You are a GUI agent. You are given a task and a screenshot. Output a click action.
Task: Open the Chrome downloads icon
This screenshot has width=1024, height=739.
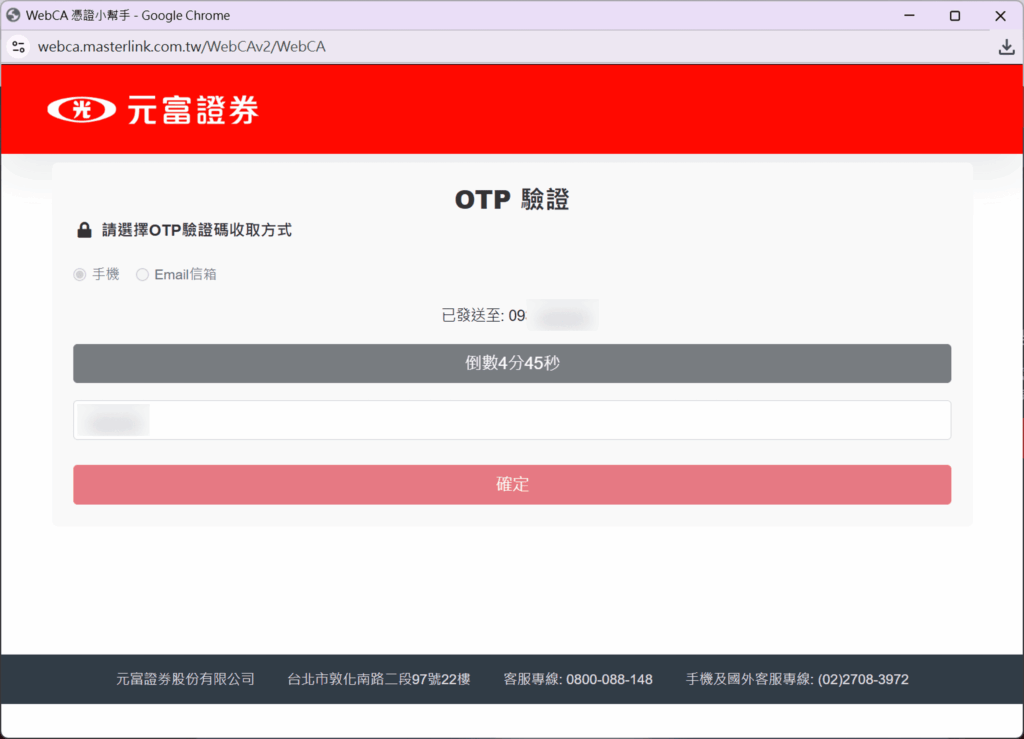(1006, 47)
